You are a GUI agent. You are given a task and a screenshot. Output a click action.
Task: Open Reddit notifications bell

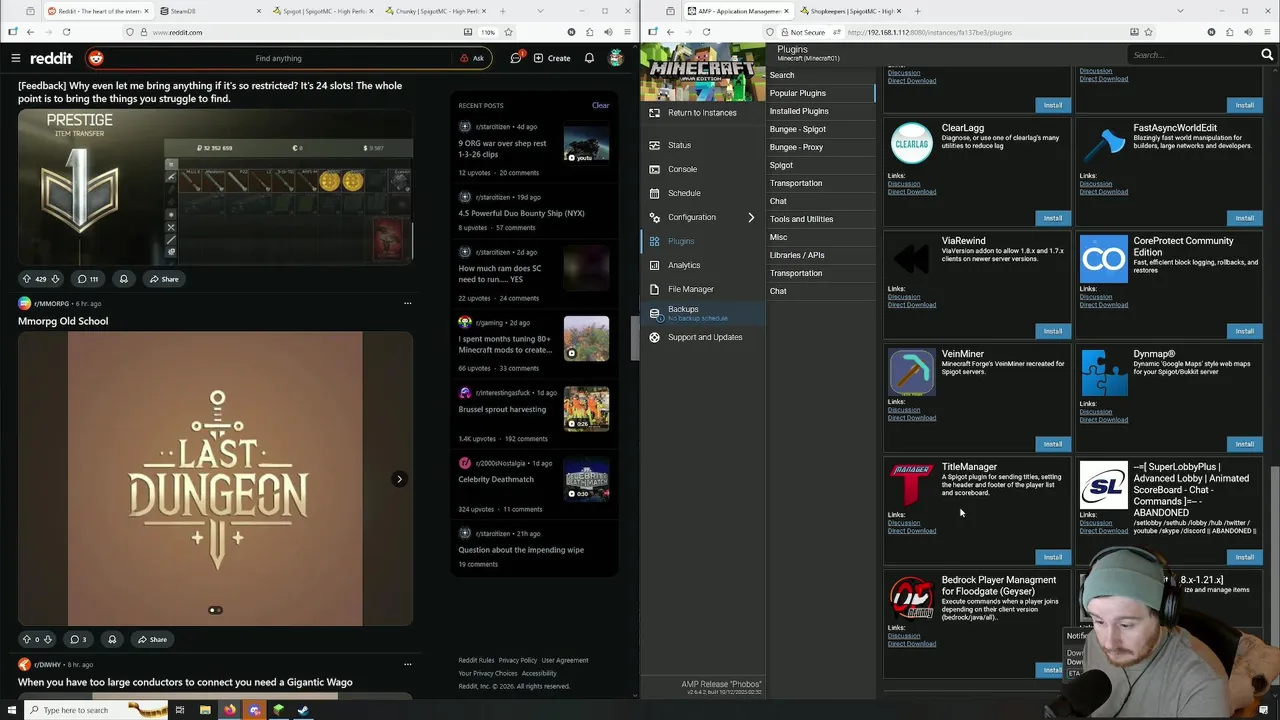tap(589, 58)
